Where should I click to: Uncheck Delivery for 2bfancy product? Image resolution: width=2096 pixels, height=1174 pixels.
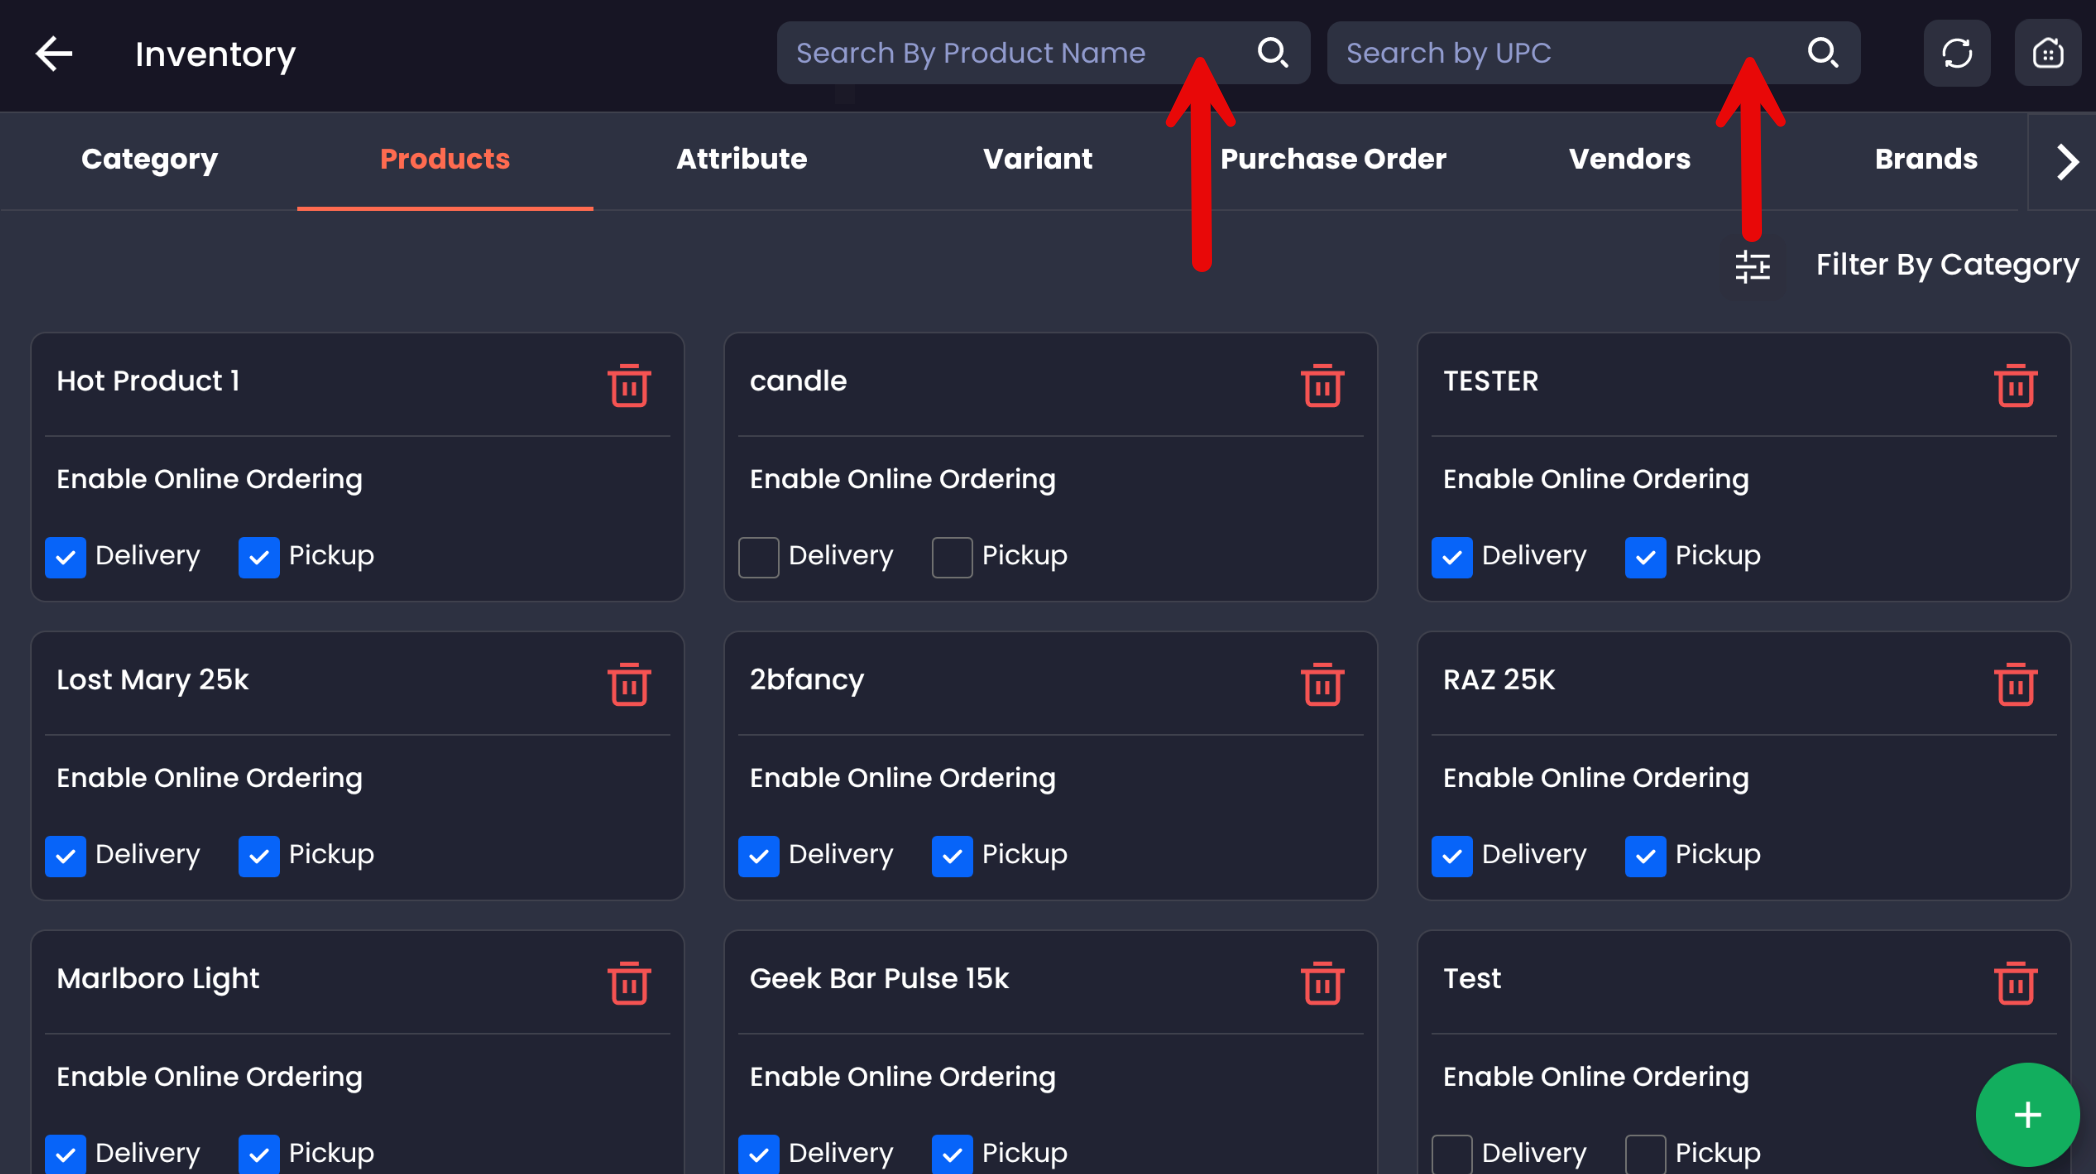click(x=759, y=856)
